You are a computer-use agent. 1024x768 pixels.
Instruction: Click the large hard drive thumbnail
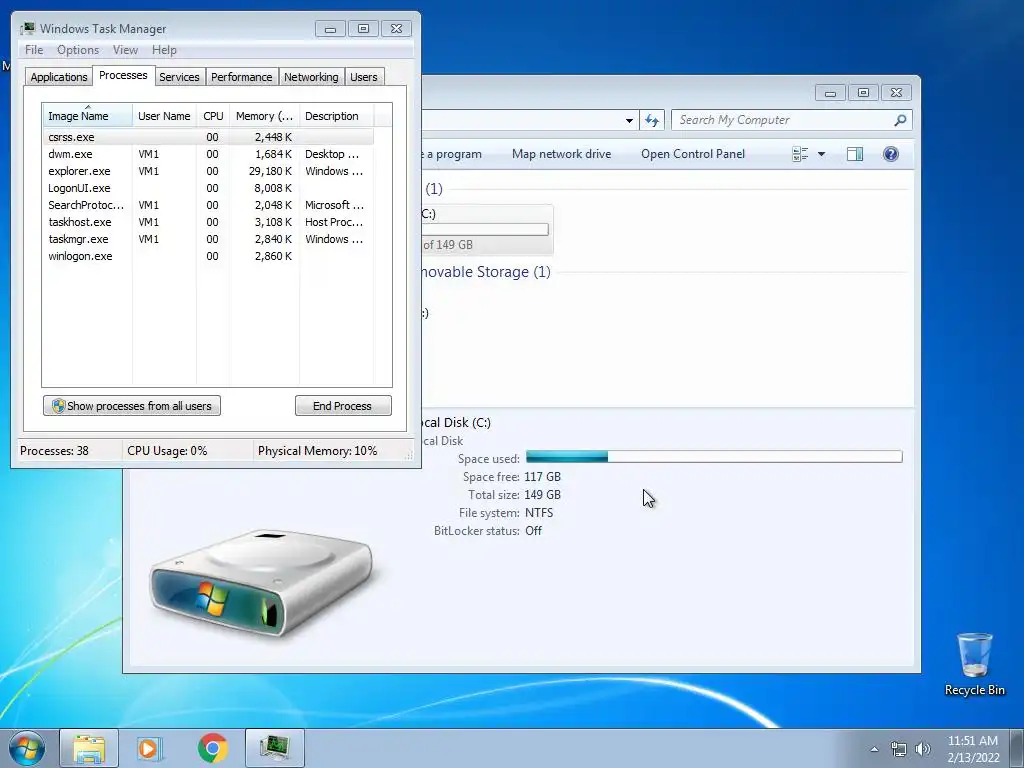click(x=261, y=583)
